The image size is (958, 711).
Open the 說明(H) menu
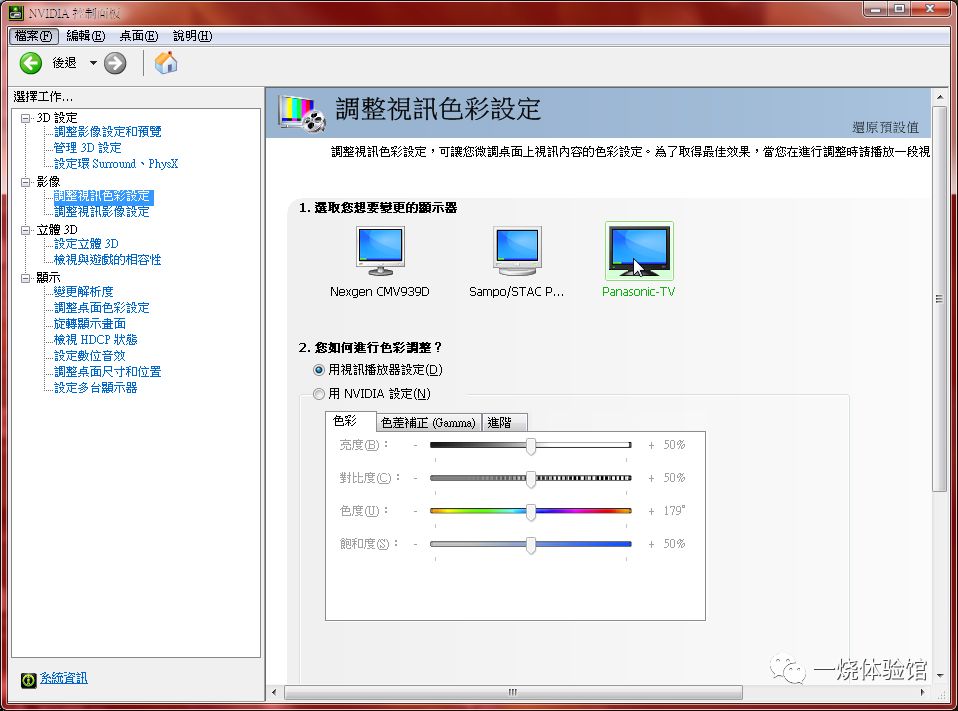[x=192, y=36]
